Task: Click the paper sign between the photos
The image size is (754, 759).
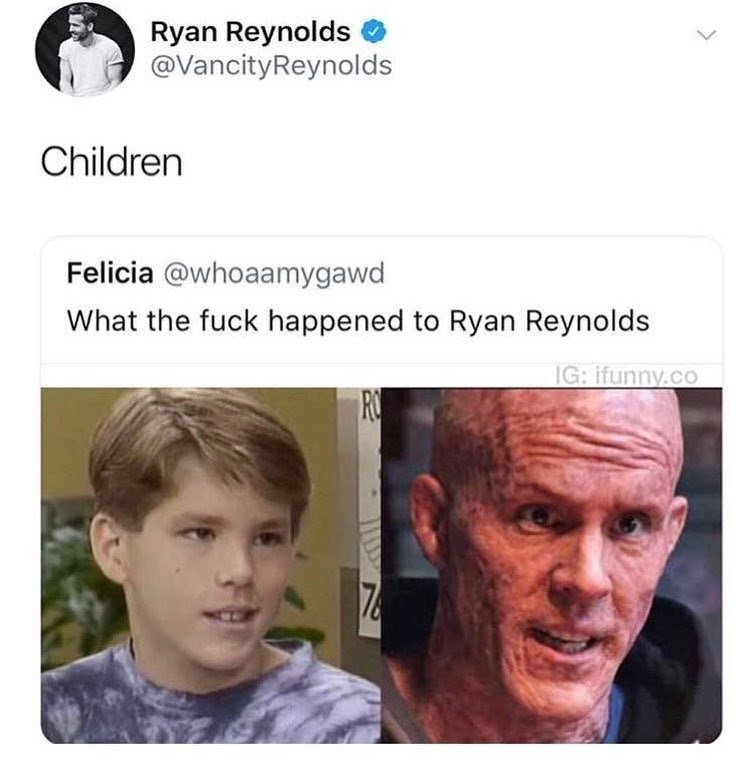Action: tap(369, 513)
